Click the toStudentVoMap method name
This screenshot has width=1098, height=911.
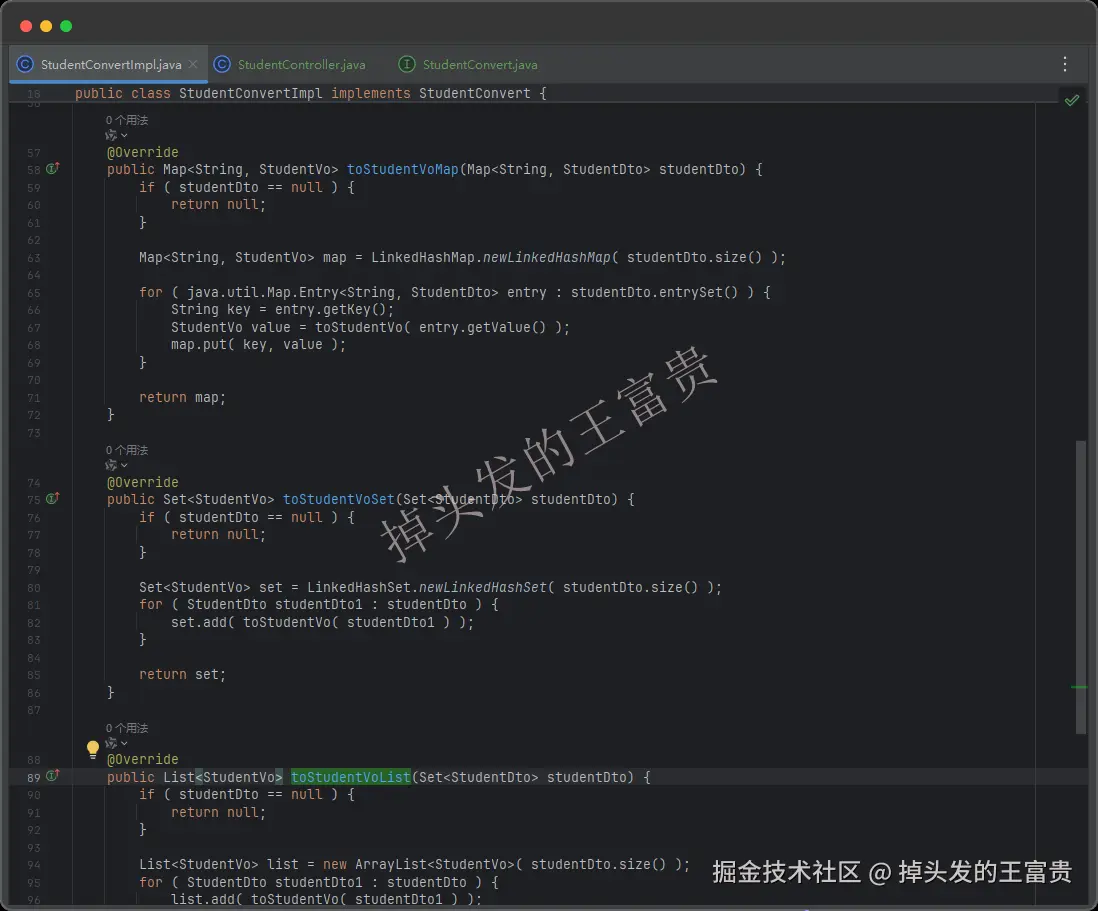pyautogui.click(x=403, y=169)
